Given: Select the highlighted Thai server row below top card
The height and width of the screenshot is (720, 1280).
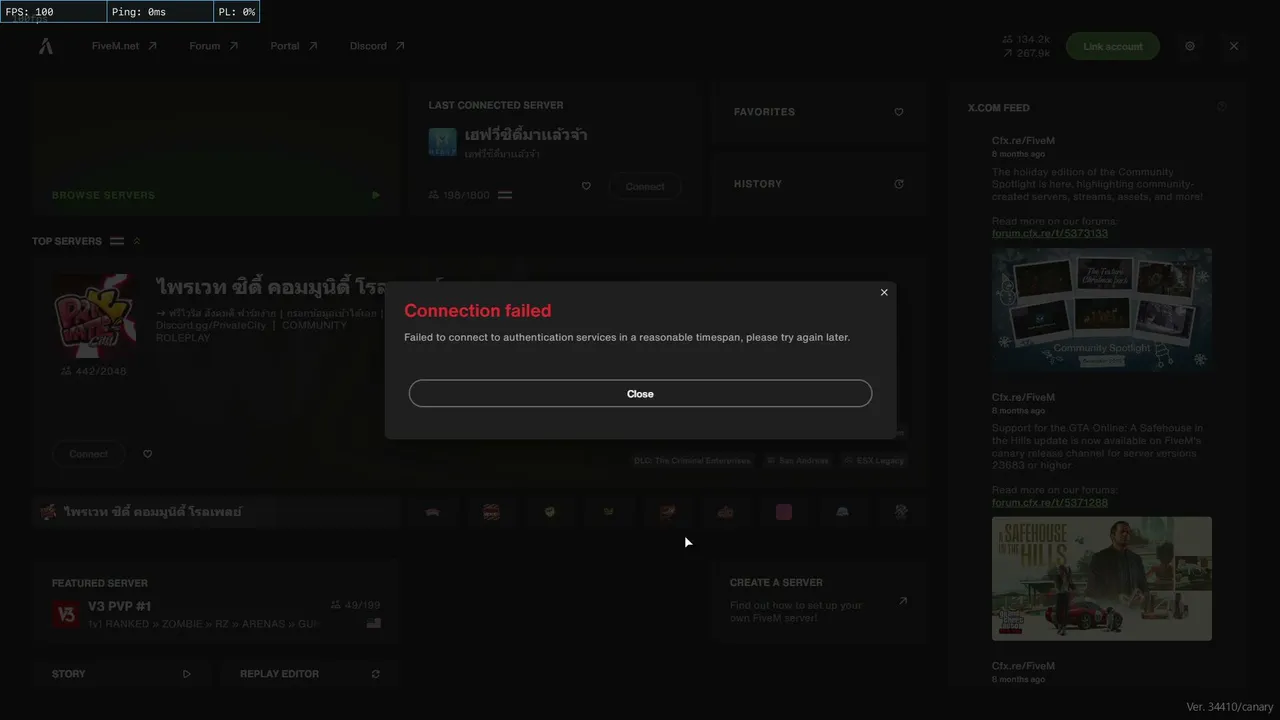Looking at the screenshot, I should click(x=216, y=512).
